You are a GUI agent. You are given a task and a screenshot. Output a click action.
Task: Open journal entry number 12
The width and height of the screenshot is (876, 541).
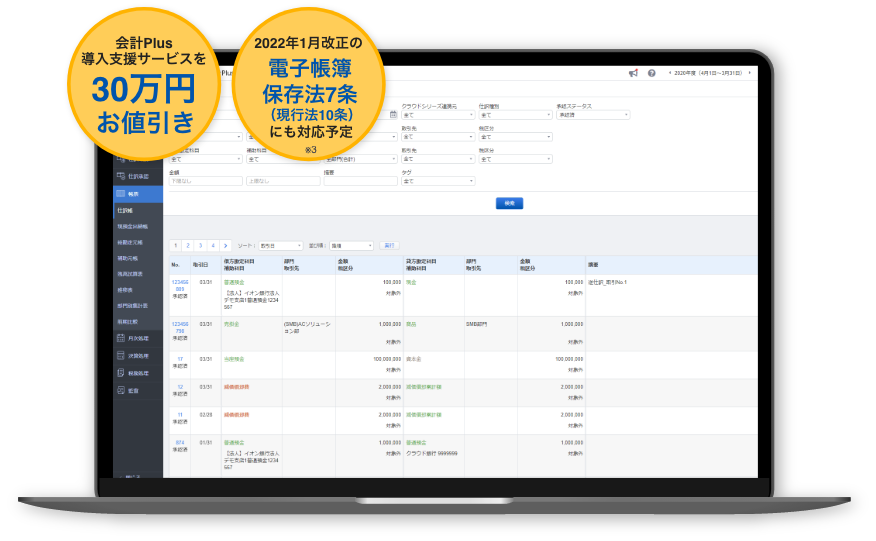point(180,387)
